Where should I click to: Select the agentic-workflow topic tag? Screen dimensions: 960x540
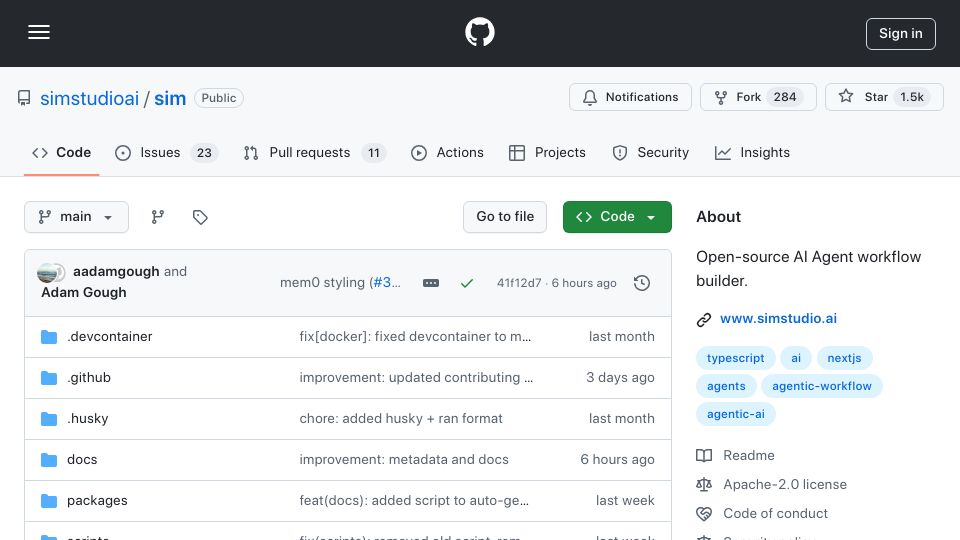click(822, 386)
